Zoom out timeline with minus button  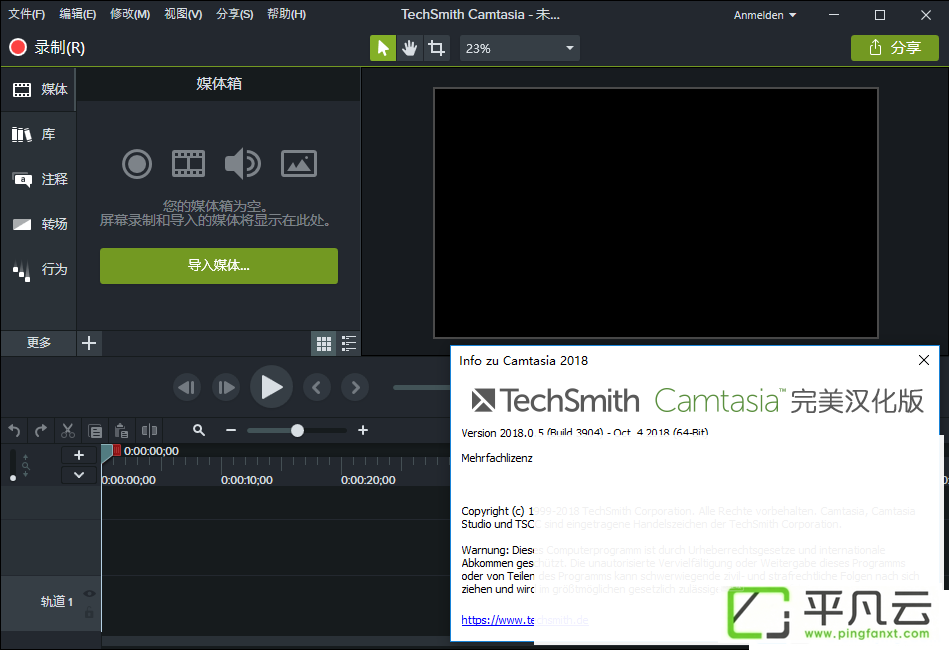231,430
